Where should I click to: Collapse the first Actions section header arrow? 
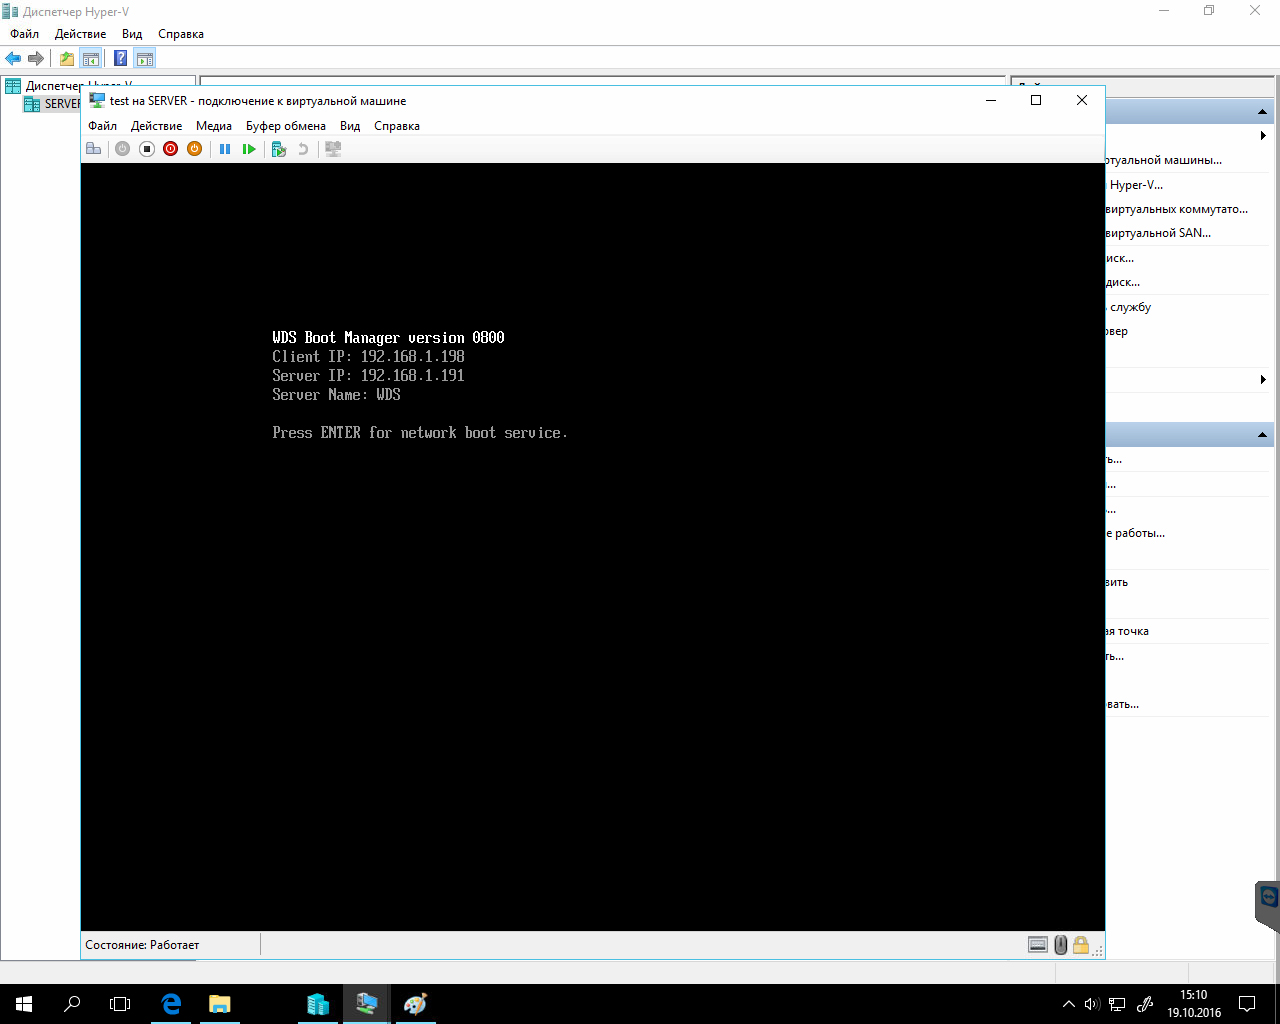coord(1262,112)
